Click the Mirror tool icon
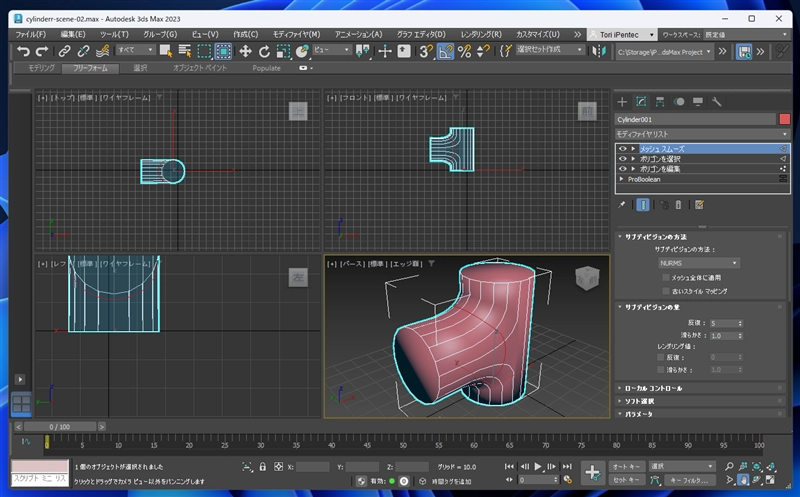The image size is (800, 497). [x=599, y=51]
